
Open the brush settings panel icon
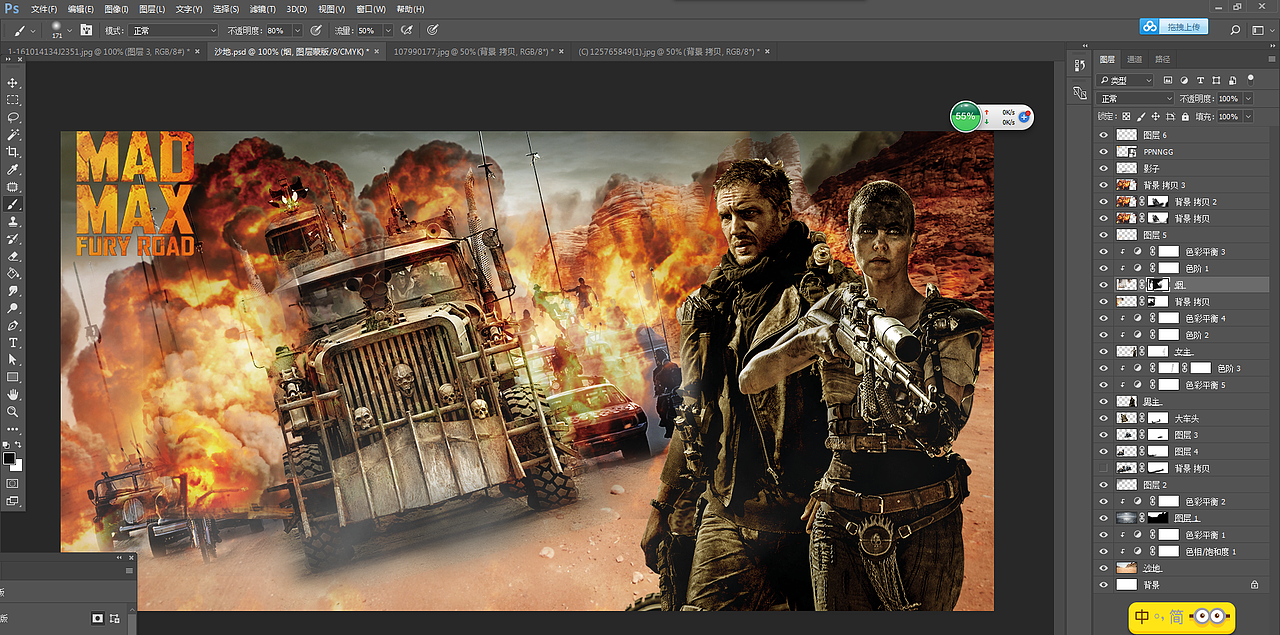coord(87,30)
